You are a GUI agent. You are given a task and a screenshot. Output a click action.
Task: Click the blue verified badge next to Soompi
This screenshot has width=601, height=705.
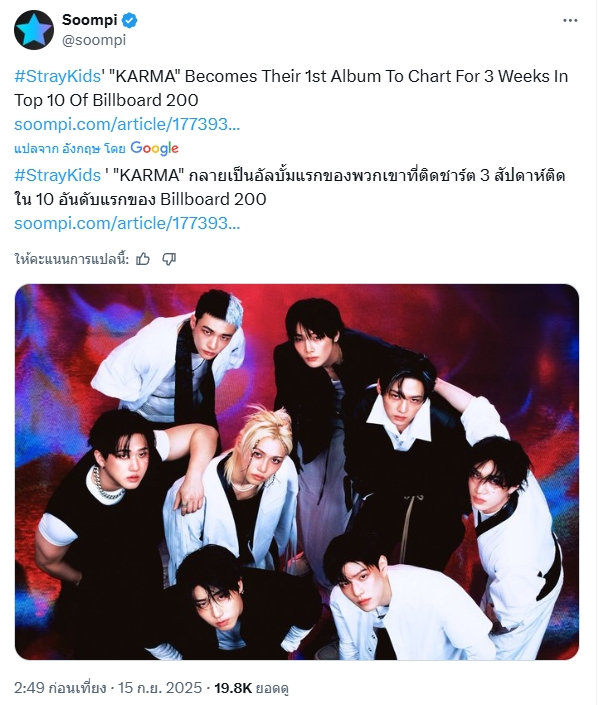[x=130, y=20]
